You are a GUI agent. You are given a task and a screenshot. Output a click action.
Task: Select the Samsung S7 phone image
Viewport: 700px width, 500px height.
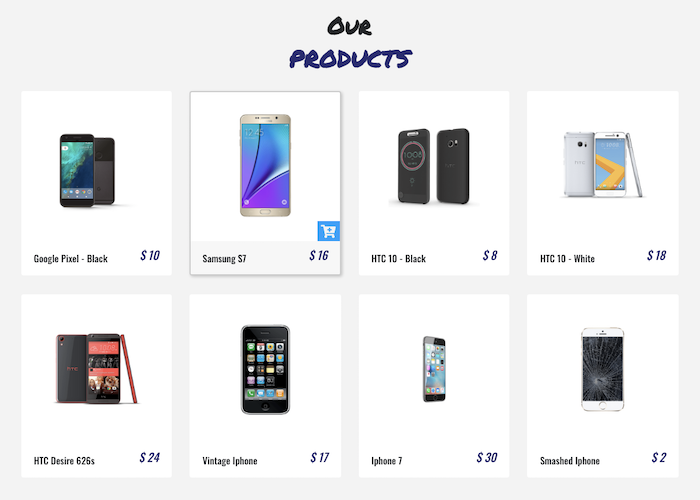tap(265, 165)
